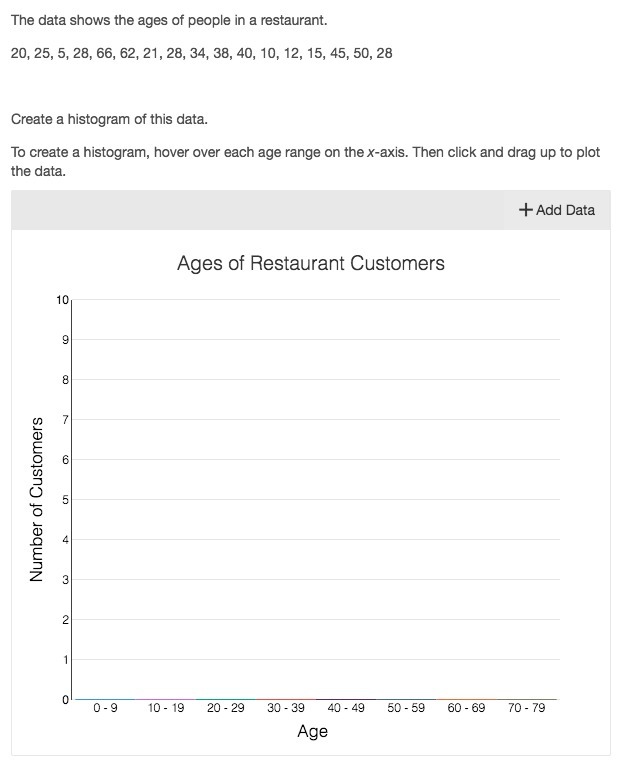
Task: Click the Number of Customers axis label
Action: pyautogui.click(x=36, y=499)
